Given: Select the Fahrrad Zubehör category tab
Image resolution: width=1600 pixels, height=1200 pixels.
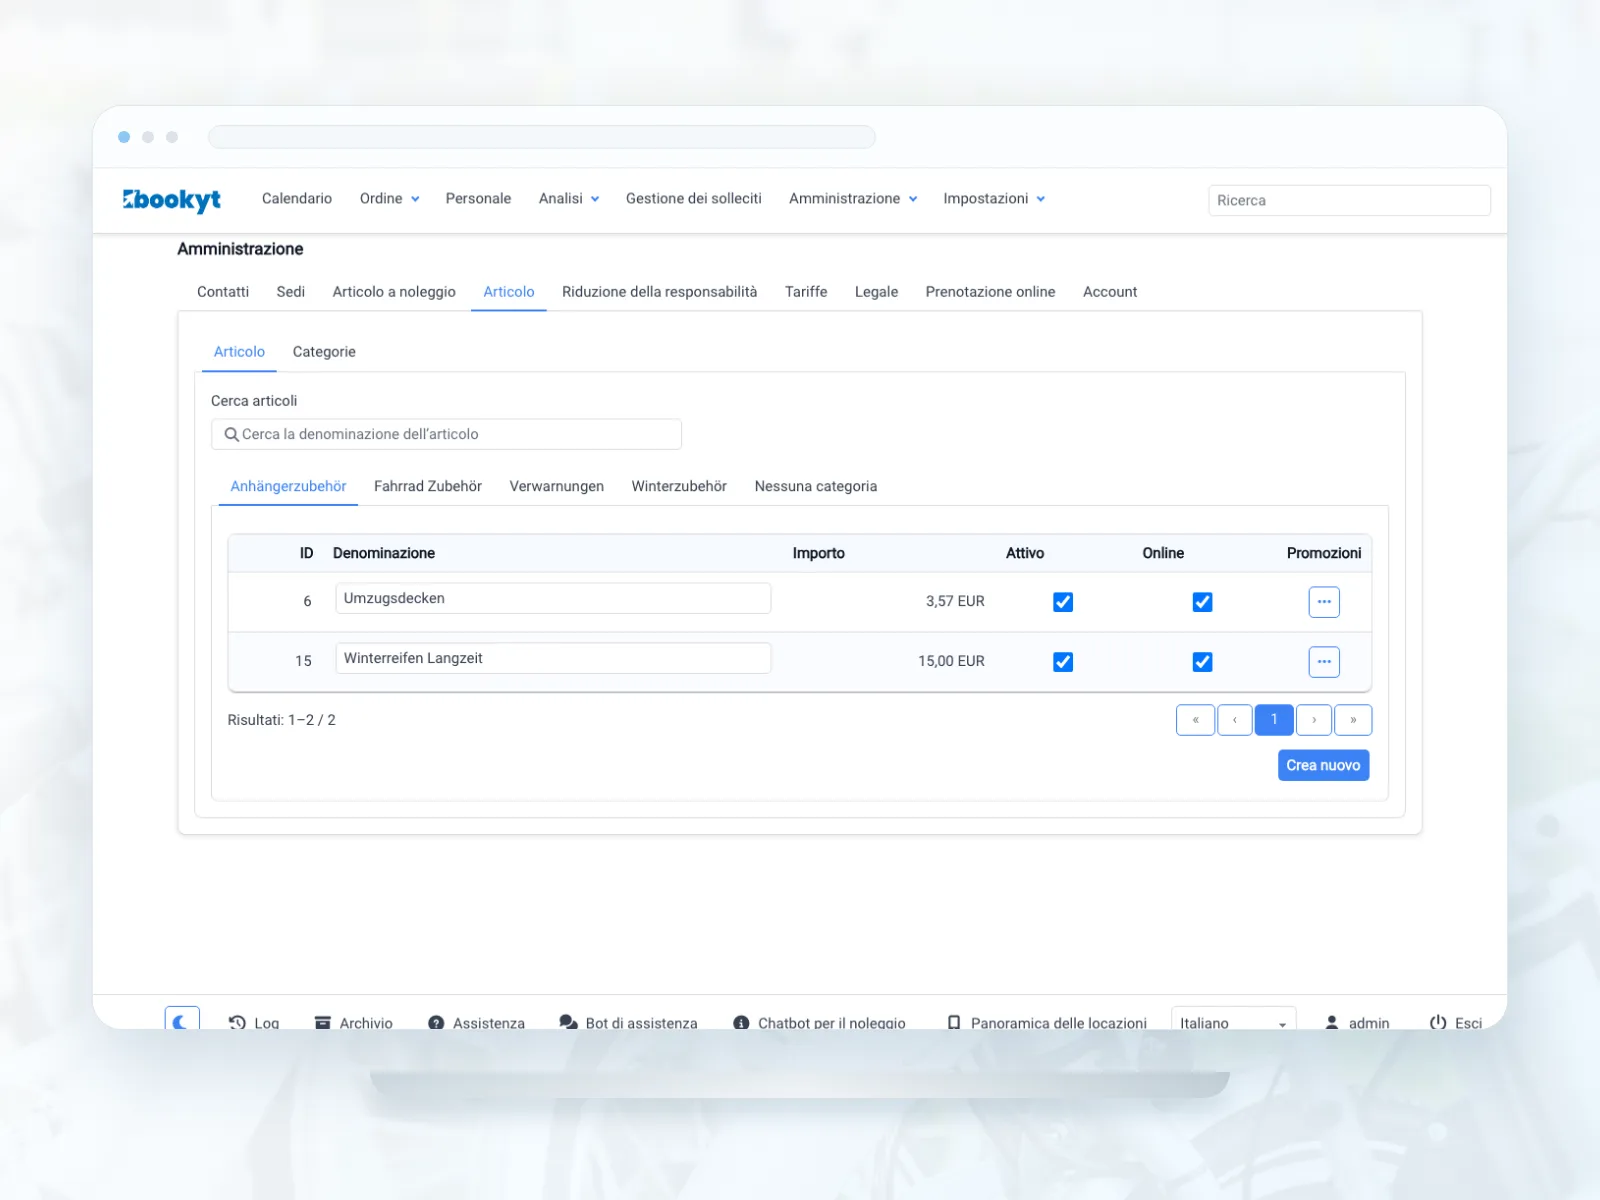Looking at the screenshot, I should (x=428, y=486).
